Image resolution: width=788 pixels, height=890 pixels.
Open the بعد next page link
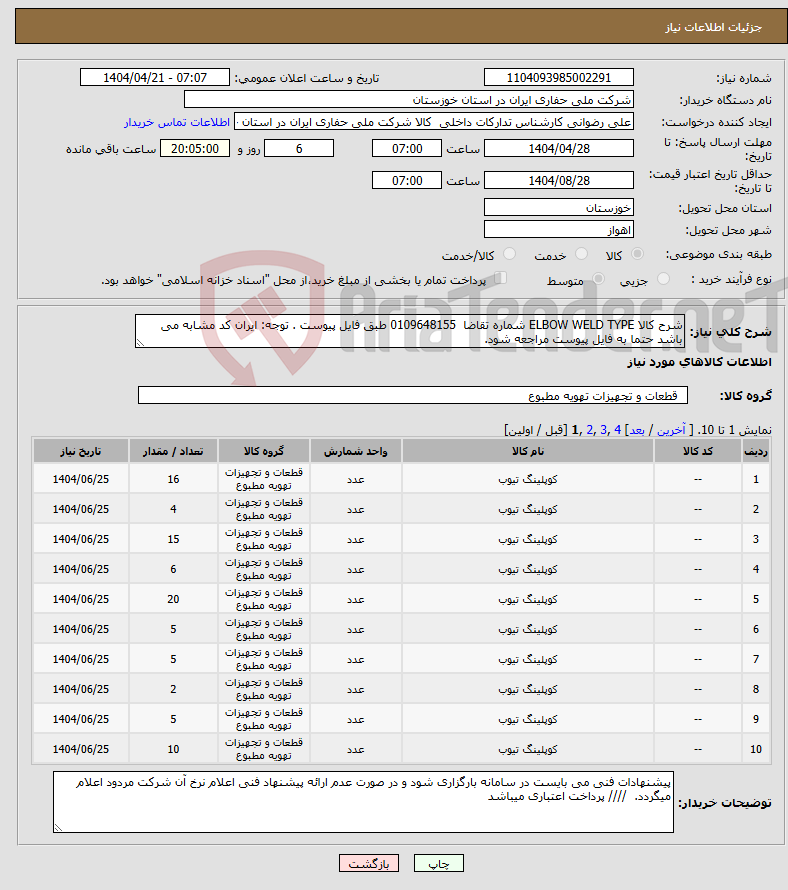point(636,430)
